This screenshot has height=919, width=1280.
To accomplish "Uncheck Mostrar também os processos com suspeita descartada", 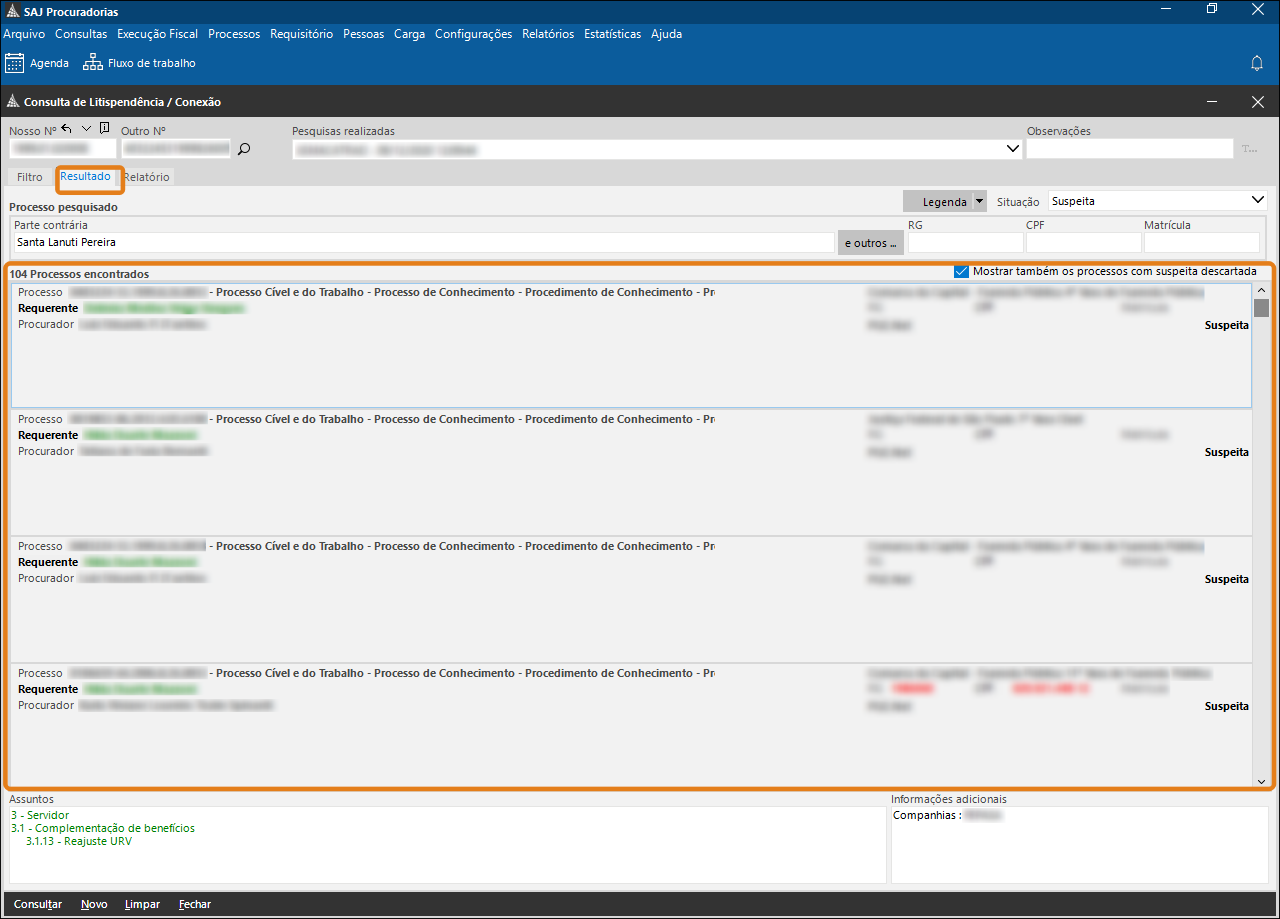I will [x=962, y=271].
